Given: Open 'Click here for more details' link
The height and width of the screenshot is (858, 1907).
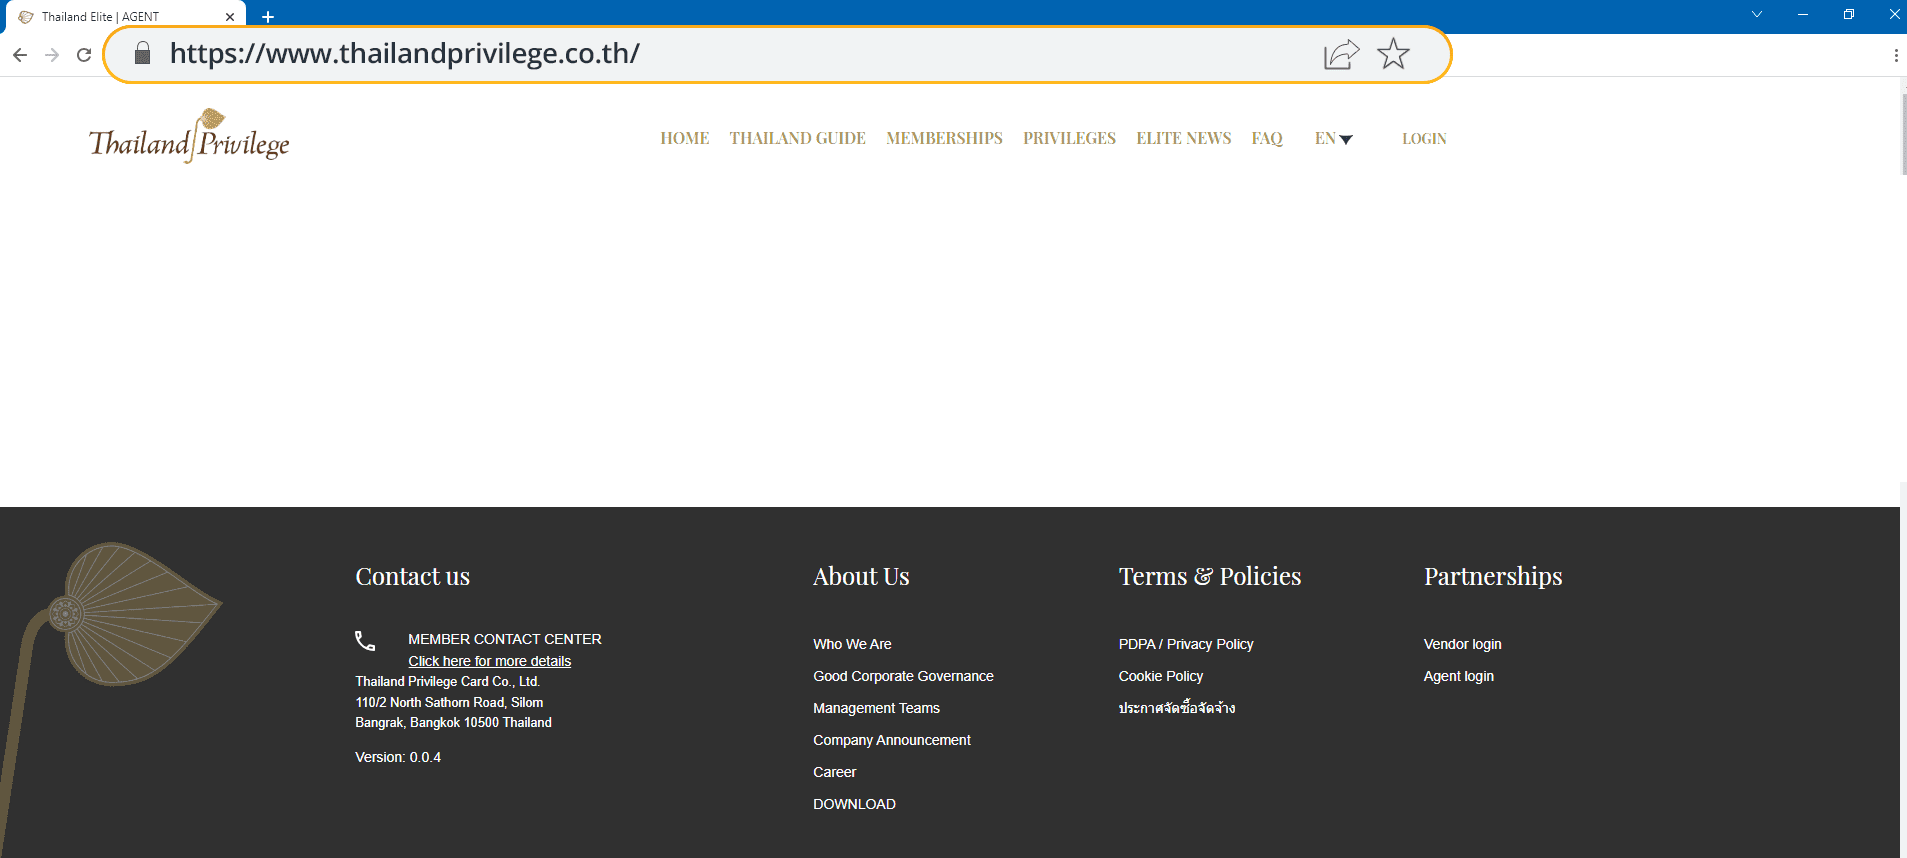Looking at the screenshot, I should point(489,661).
